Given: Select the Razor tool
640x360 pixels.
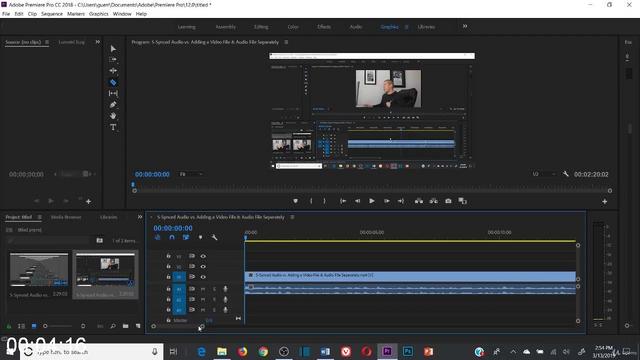Looking at the screenshot, I should pyautogui.click(x=113, y=82).
